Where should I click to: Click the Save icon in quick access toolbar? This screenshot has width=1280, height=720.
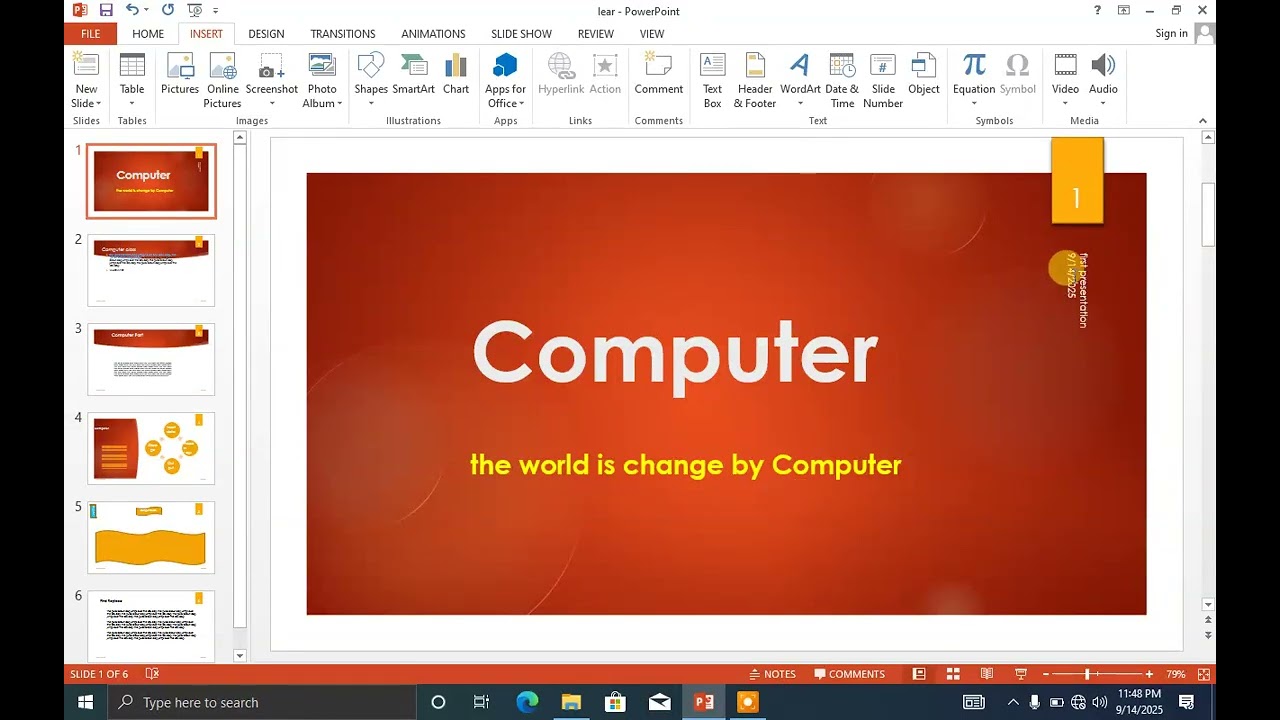click(106, 10)
